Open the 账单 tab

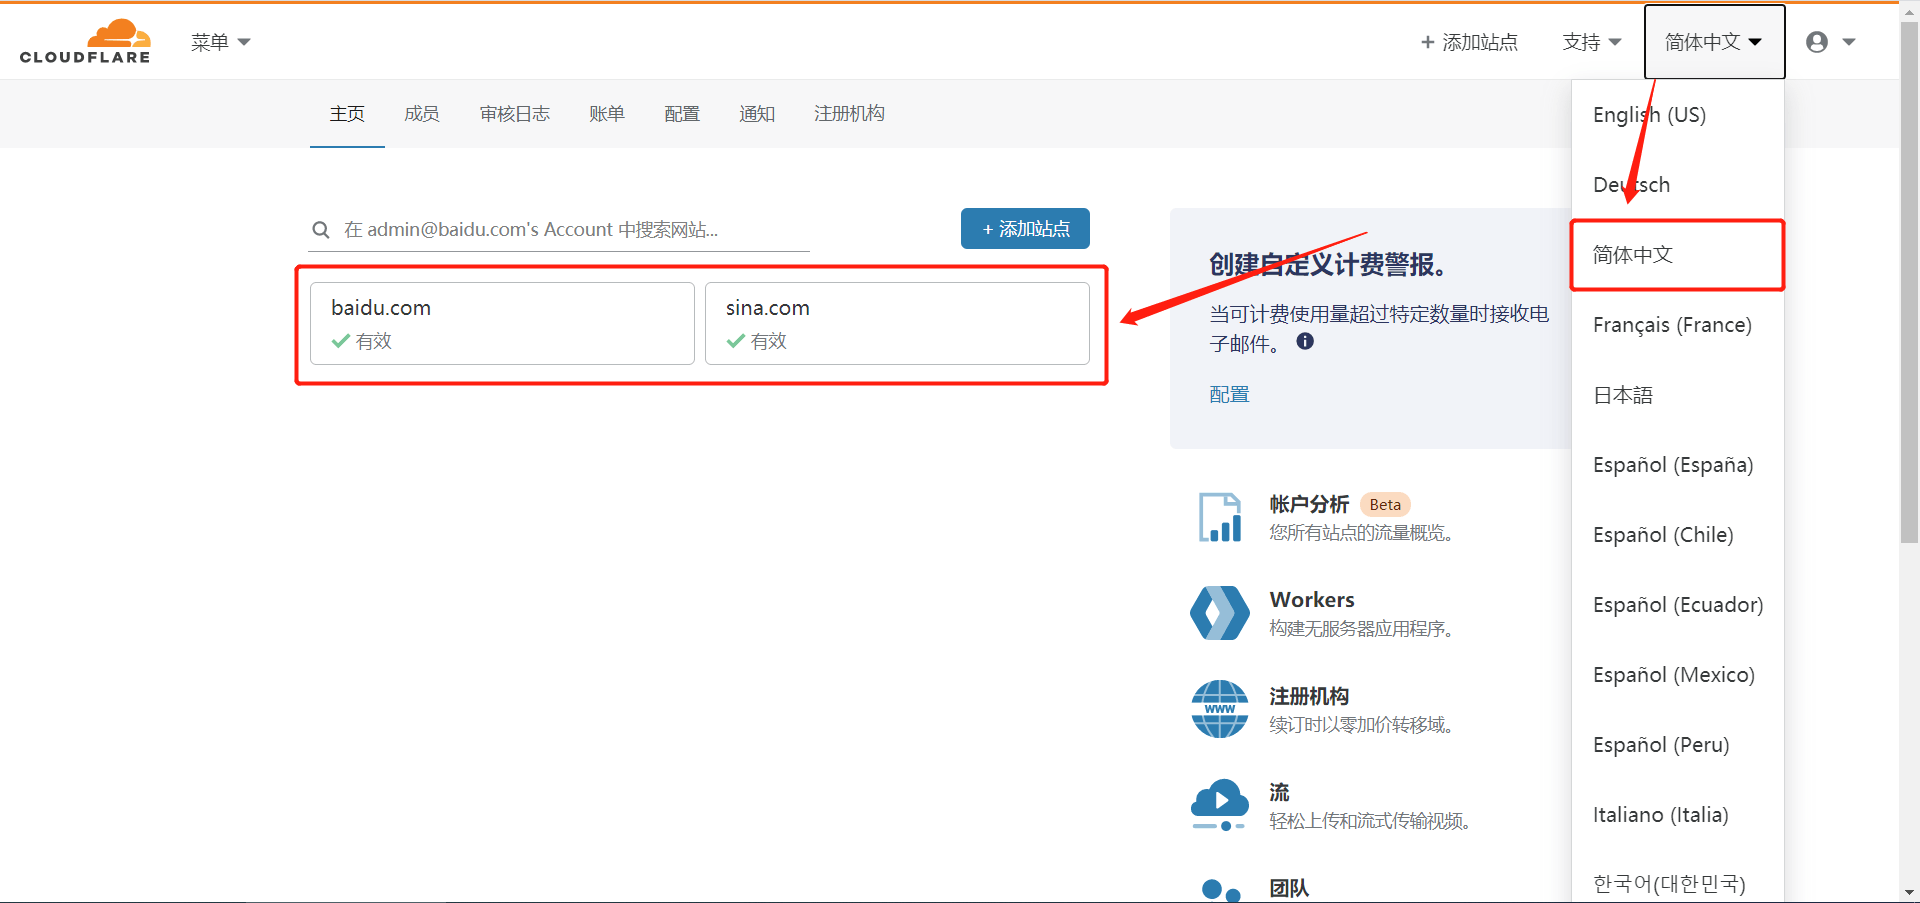(x=606, y=114)
